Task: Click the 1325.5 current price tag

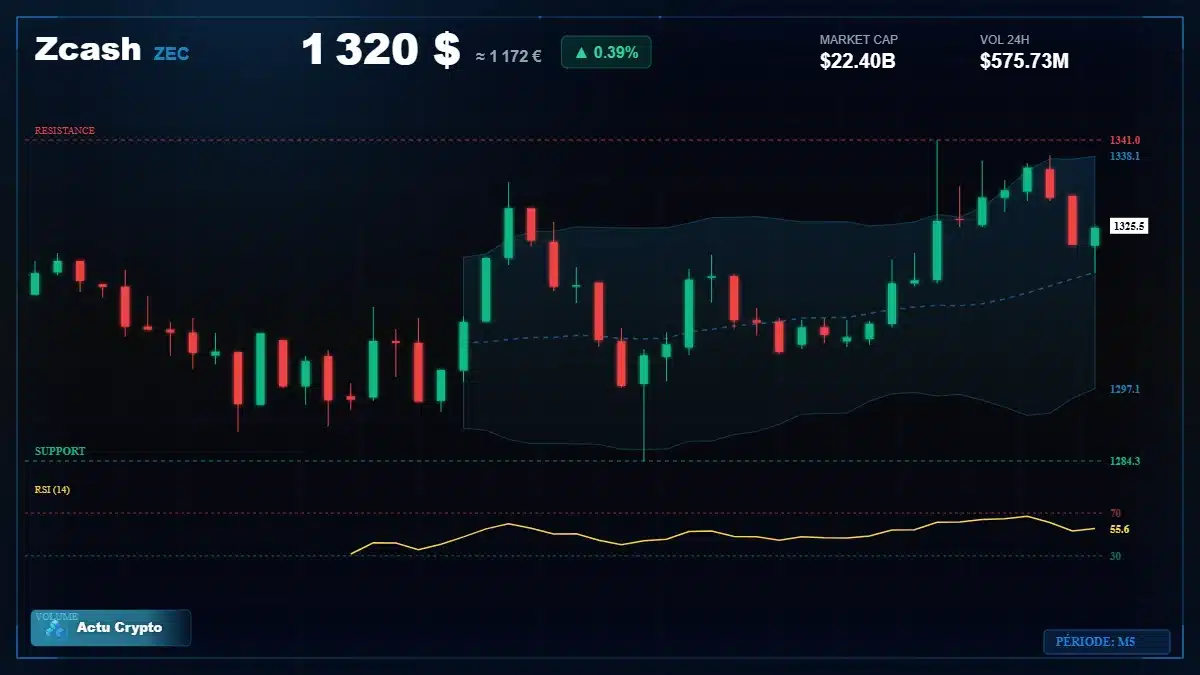Action: point(1129,226)
